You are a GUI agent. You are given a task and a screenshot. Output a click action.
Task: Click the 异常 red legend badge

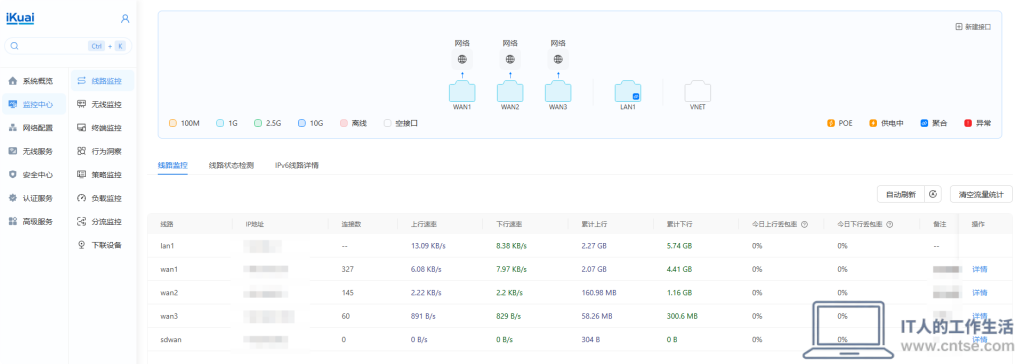point(968,123)
